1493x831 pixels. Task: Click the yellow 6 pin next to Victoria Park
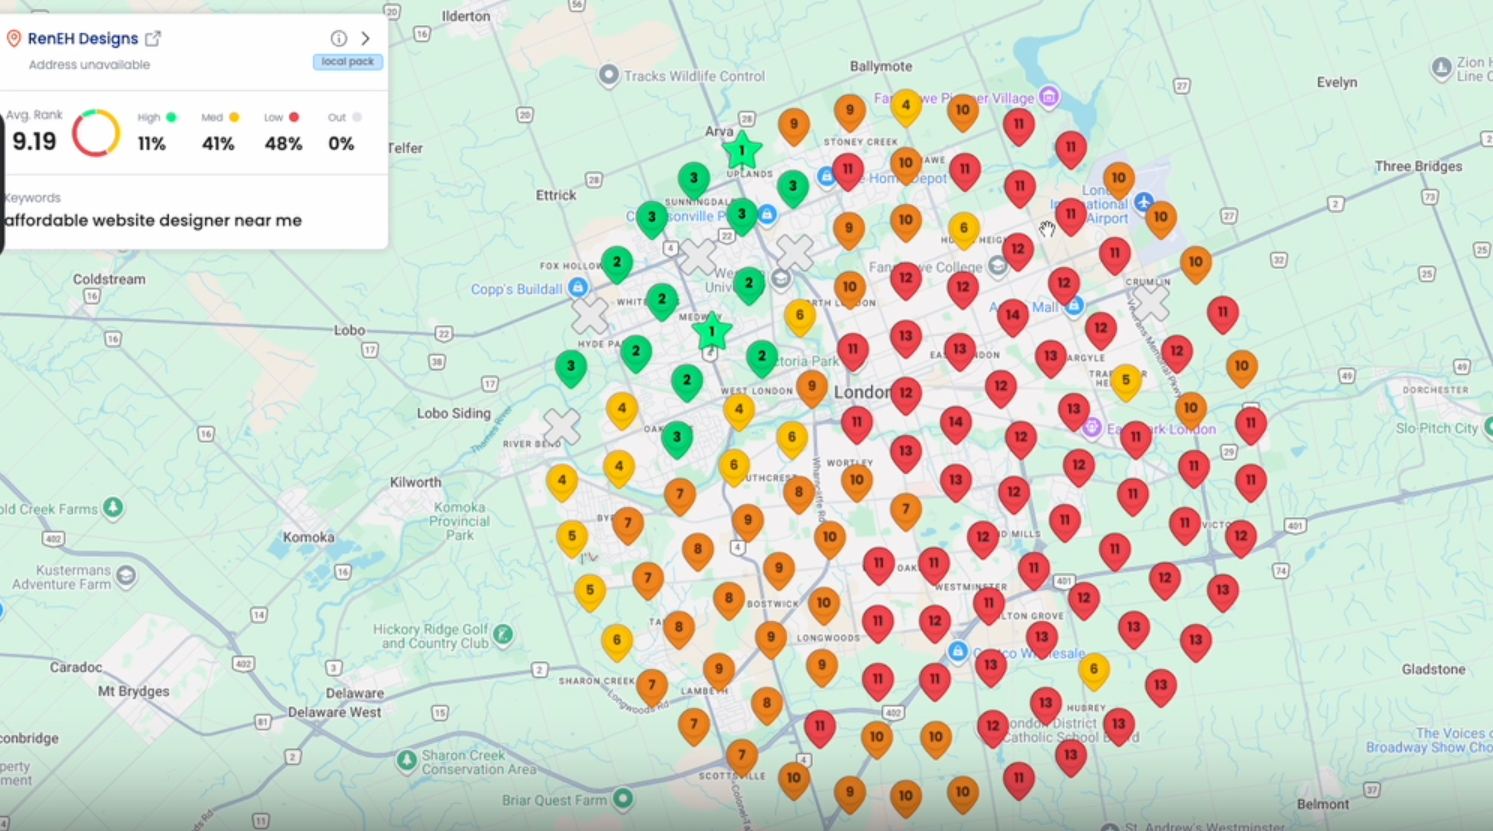(799, 316)
